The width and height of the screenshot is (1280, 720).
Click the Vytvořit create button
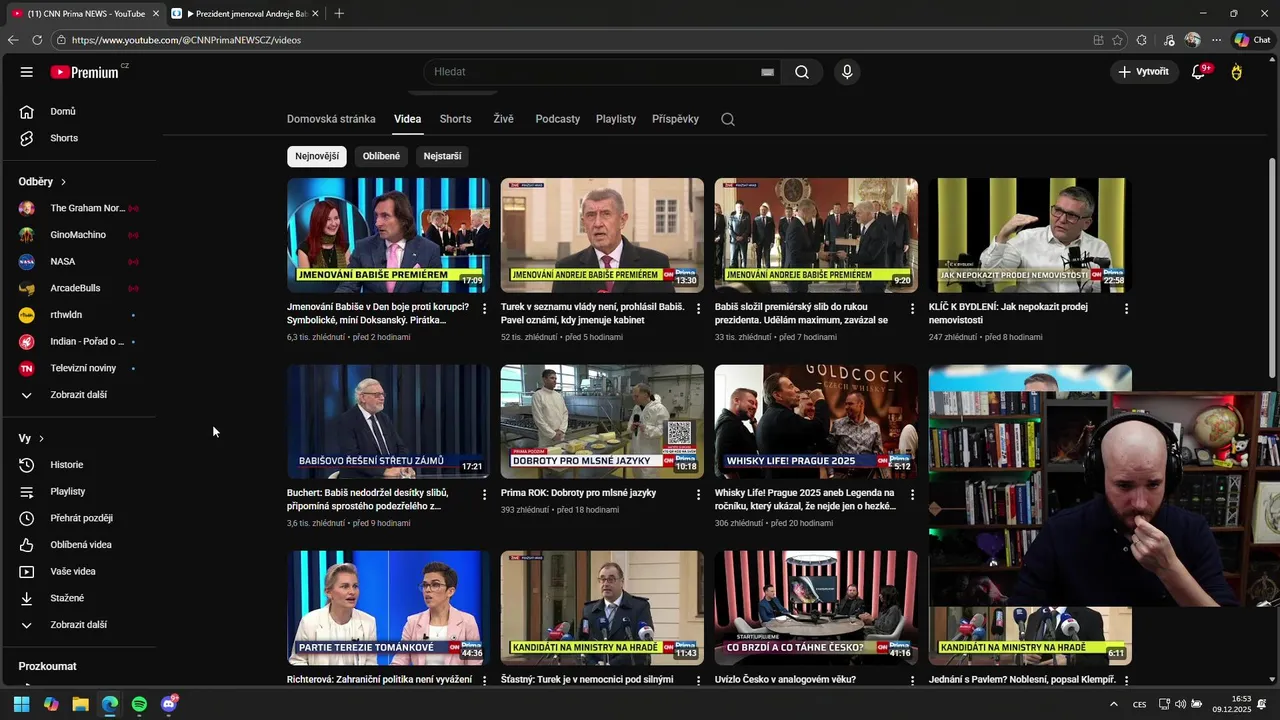point(1143,72)
